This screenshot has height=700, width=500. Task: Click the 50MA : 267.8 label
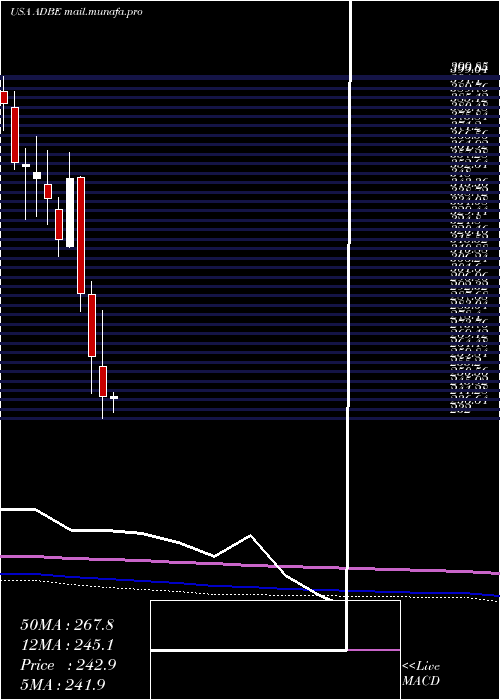pyautogui.click(x=67, y=625)
